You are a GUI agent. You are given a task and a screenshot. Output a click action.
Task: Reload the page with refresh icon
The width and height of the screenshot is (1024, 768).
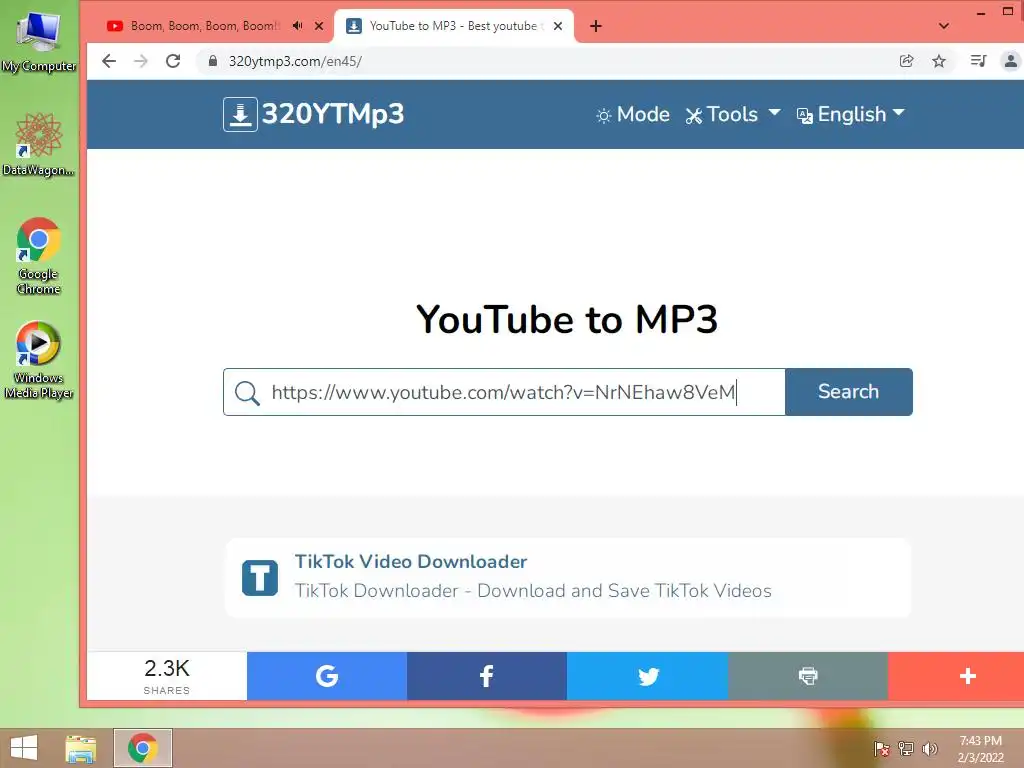click(x=173, y=61)
